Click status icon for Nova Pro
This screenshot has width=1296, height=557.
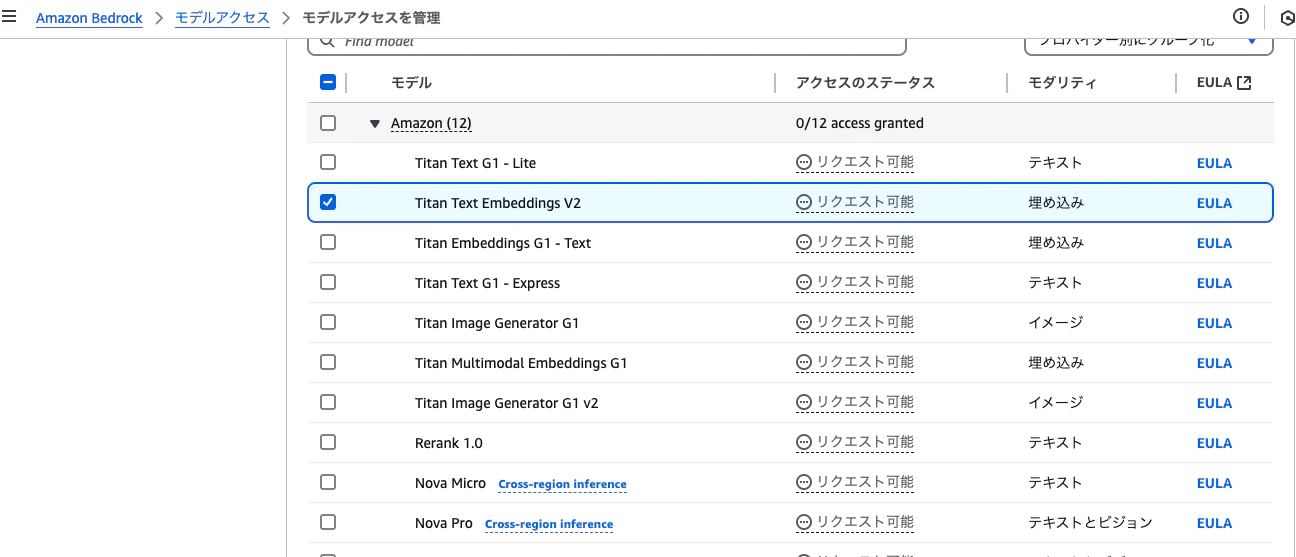[804, 522]
